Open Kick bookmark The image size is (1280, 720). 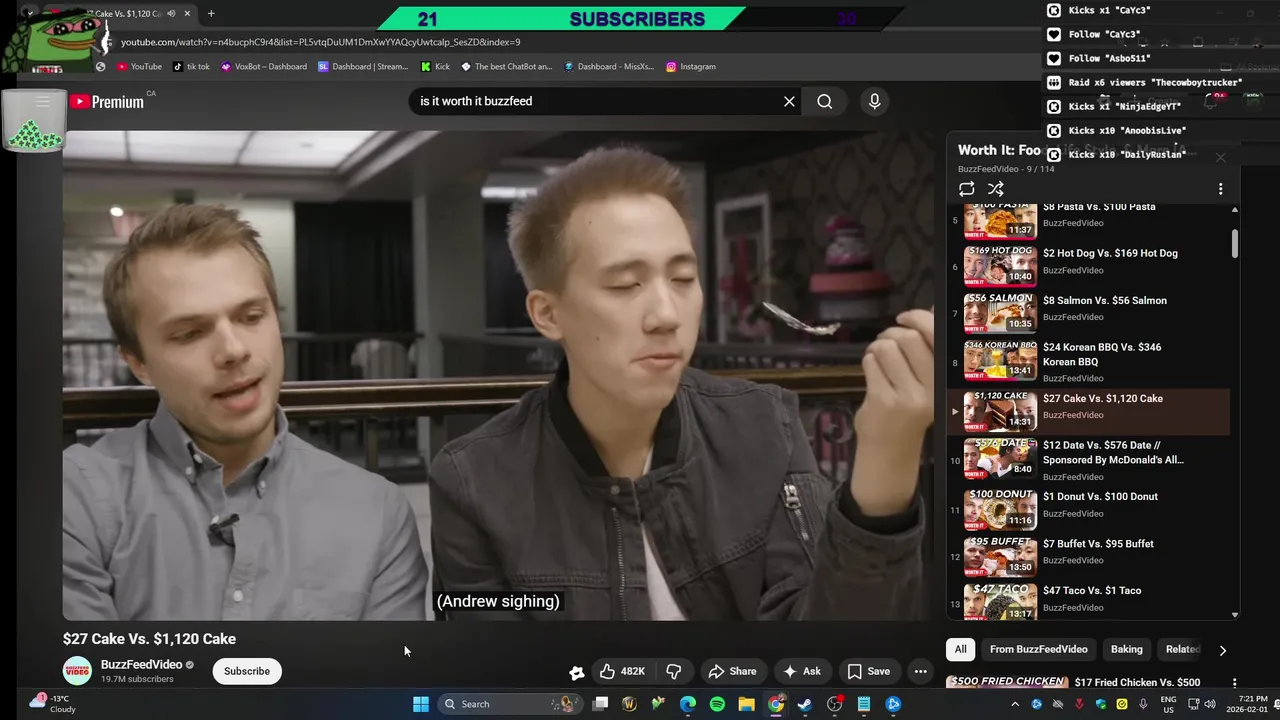click(435, 66)
